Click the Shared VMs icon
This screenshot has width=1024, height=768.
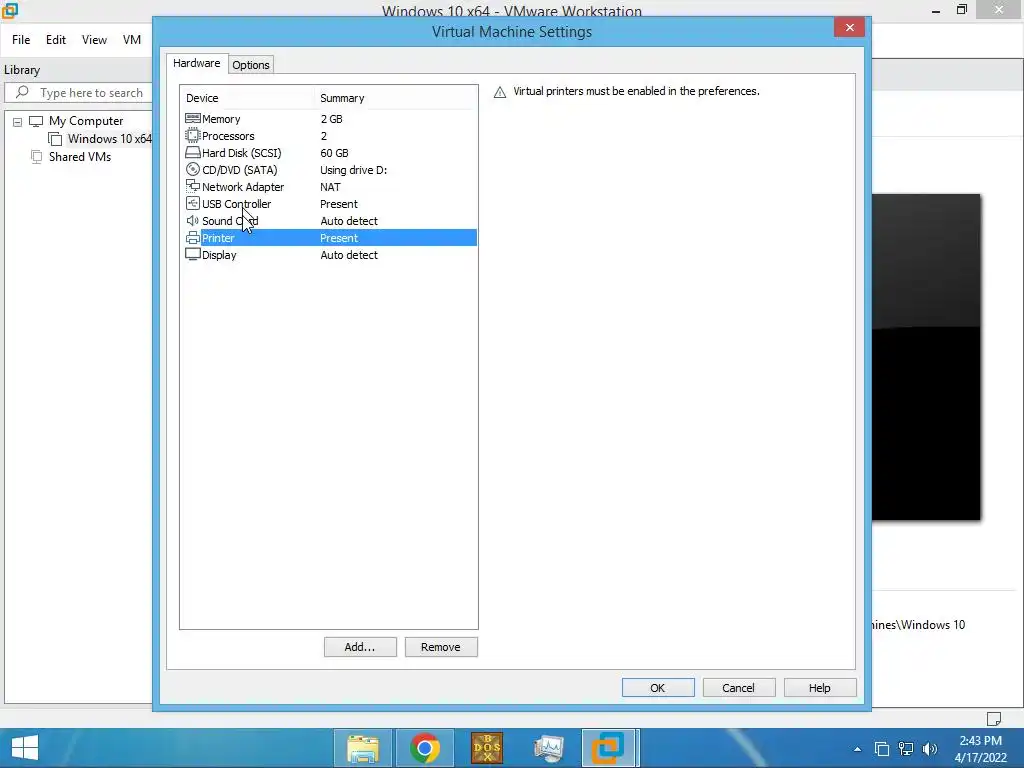[37, 157]
